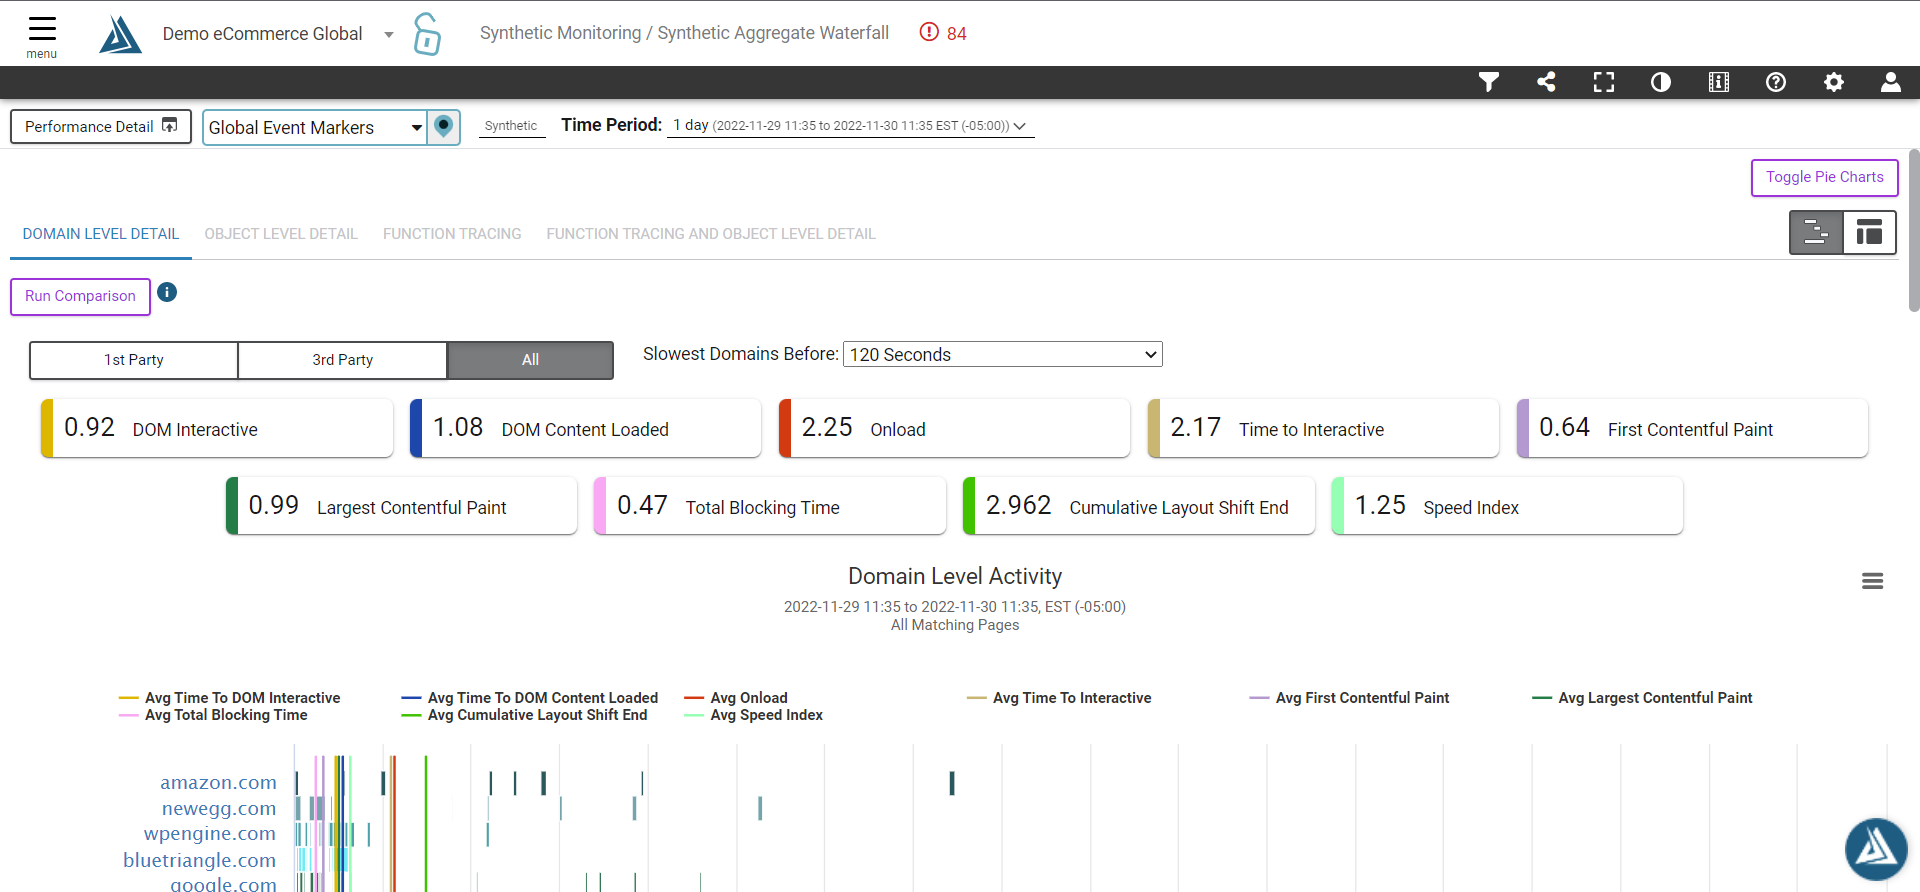Open the Time Period 1 day selector

pos(850,126)
